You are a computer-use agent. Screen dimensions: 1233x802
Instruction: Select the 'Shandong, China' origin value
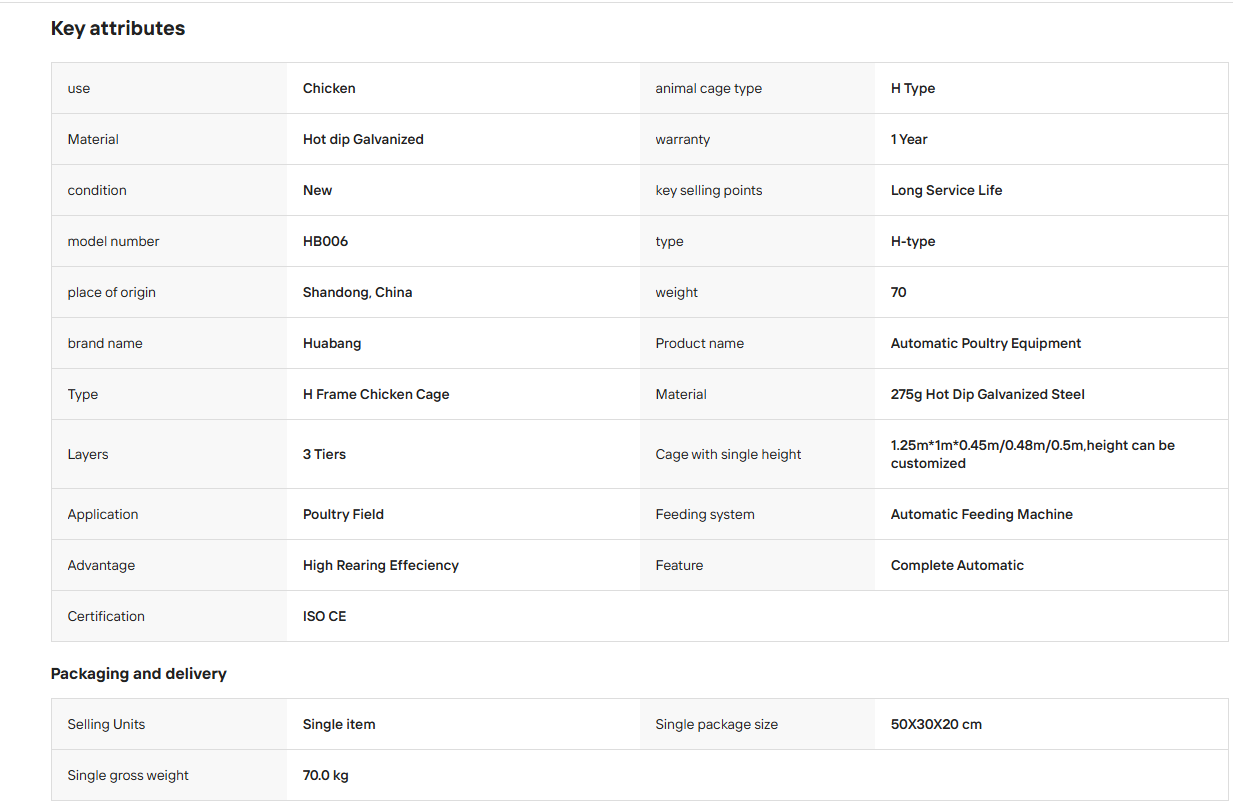point(357,292)
